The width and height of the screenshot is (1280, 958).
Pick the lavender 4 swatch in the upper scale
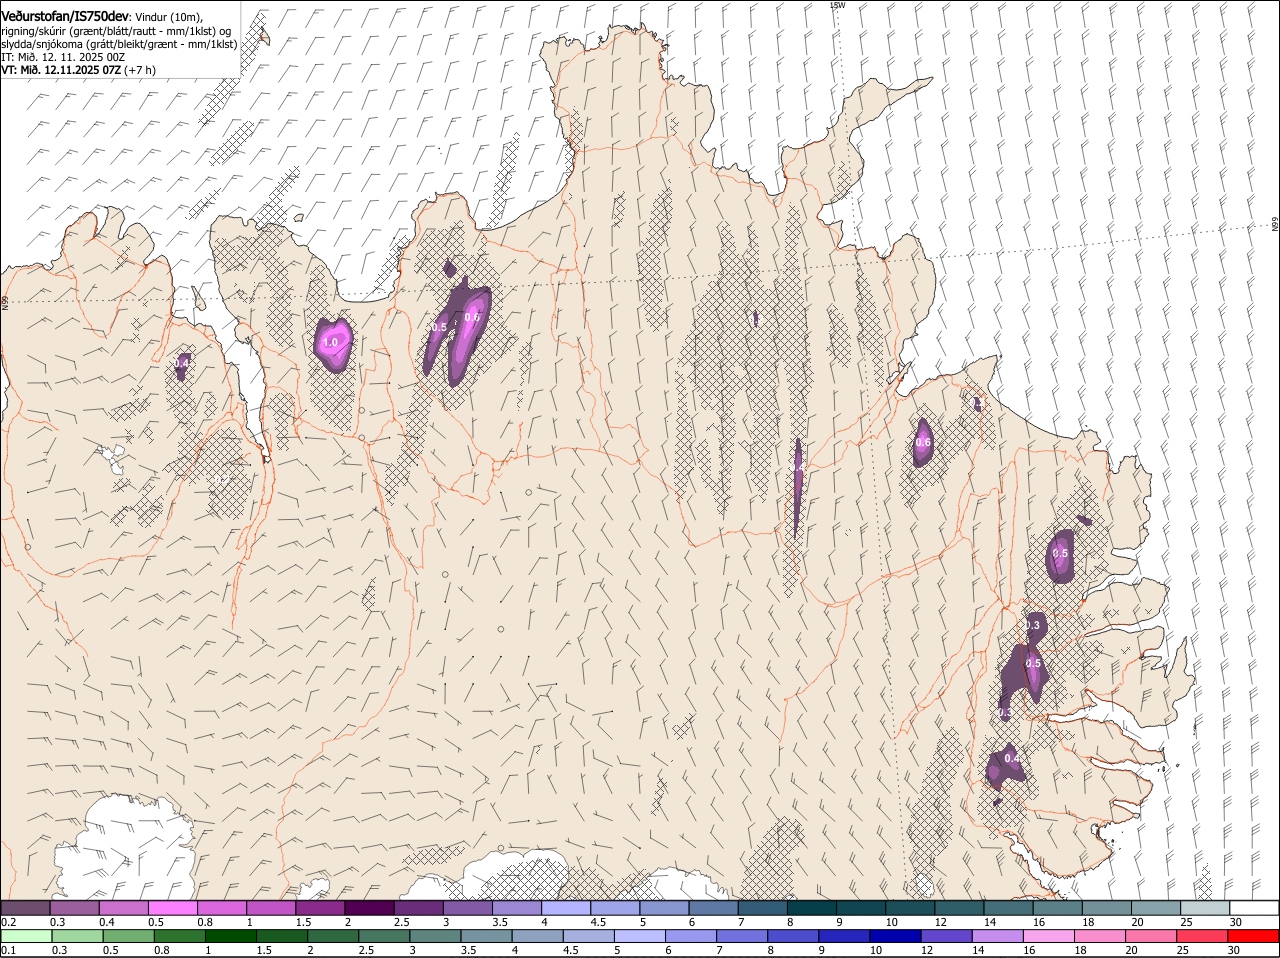(x=567, y=907)
